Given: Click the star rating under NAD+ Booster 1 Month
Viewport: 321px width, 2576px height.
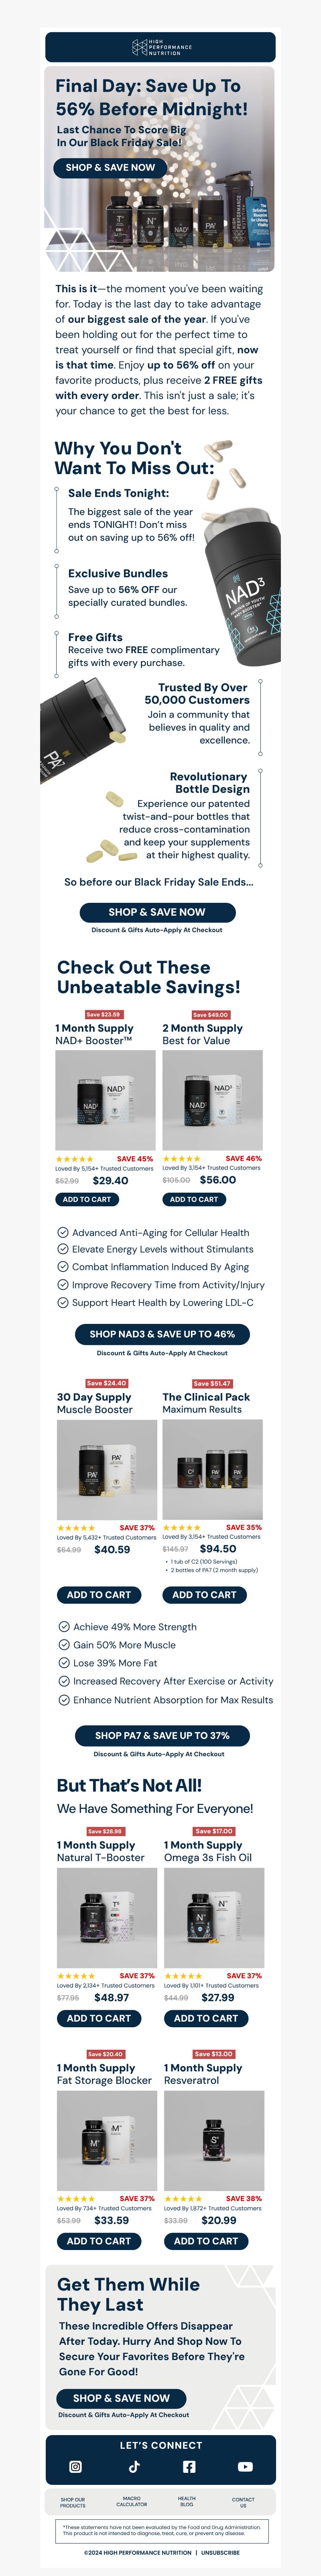Looking at the screenshot, I should point(74,1159).
